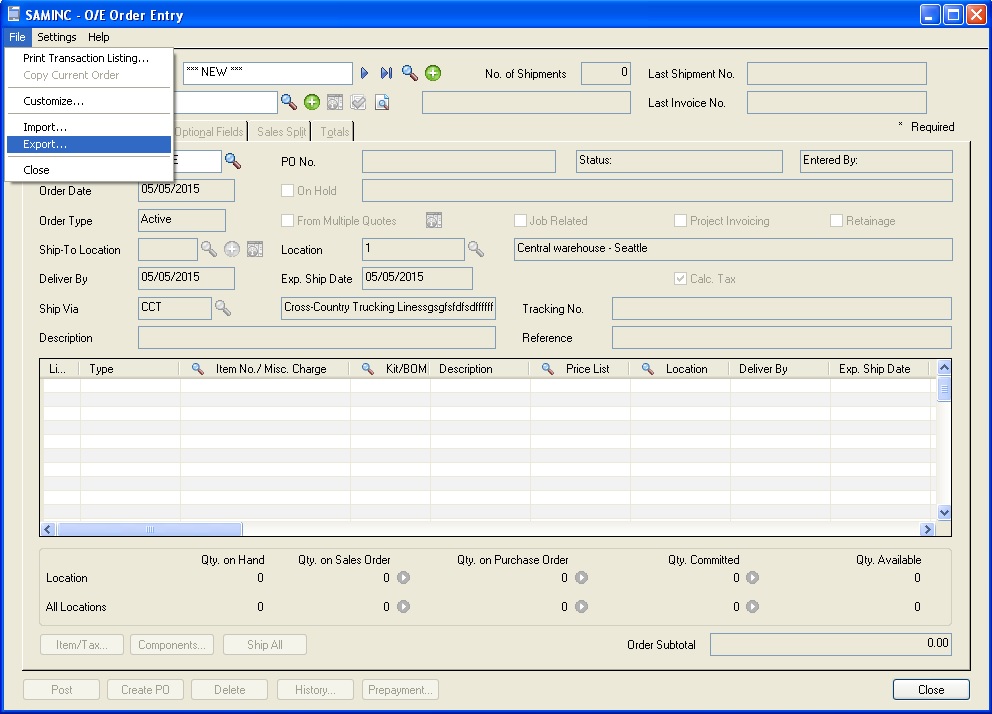Go to the next order arrow
992x714 pixels.
click(x=365, y=73)
